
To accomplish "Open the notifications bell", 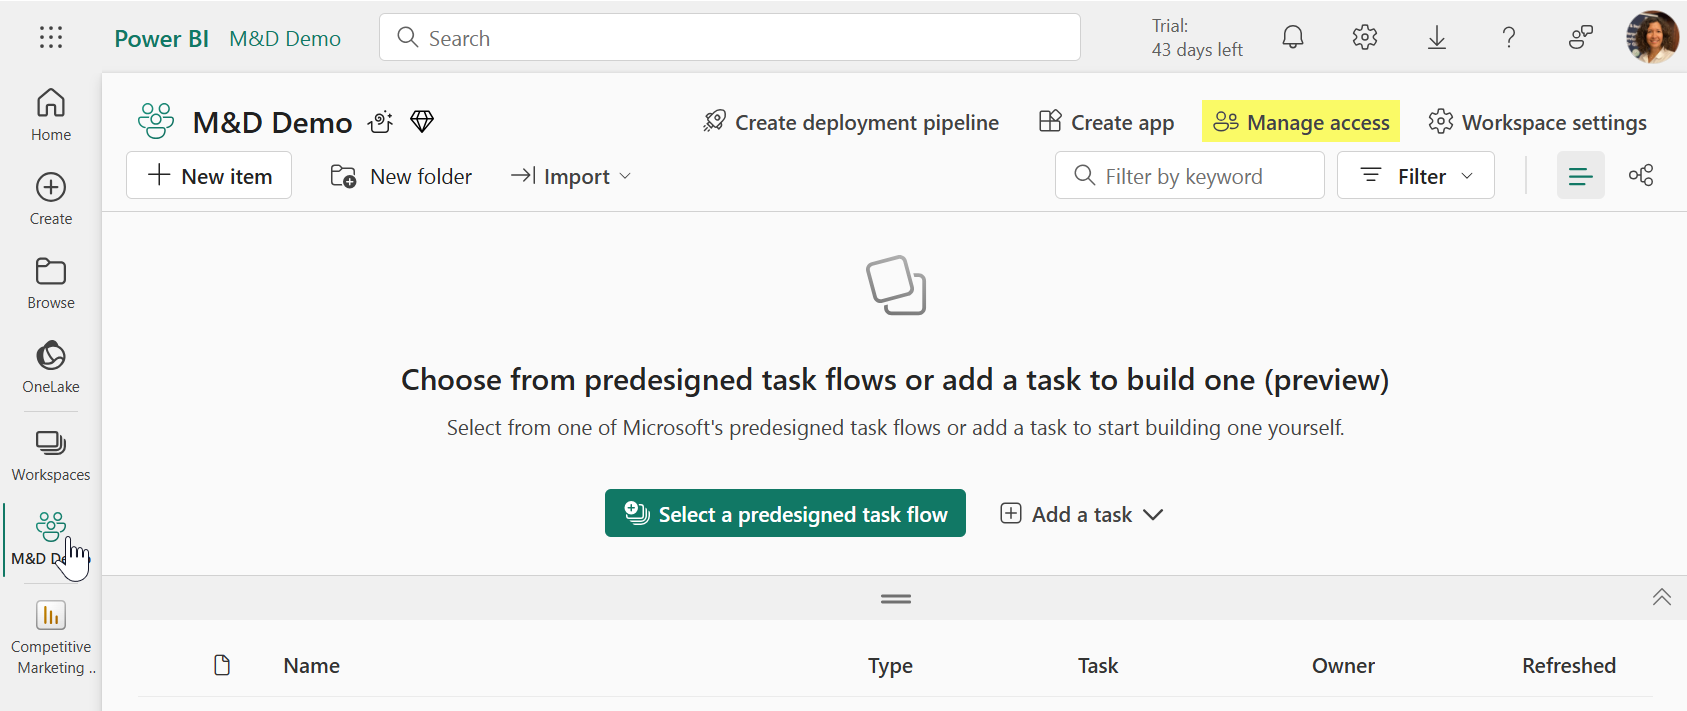I will [1293, 38].
